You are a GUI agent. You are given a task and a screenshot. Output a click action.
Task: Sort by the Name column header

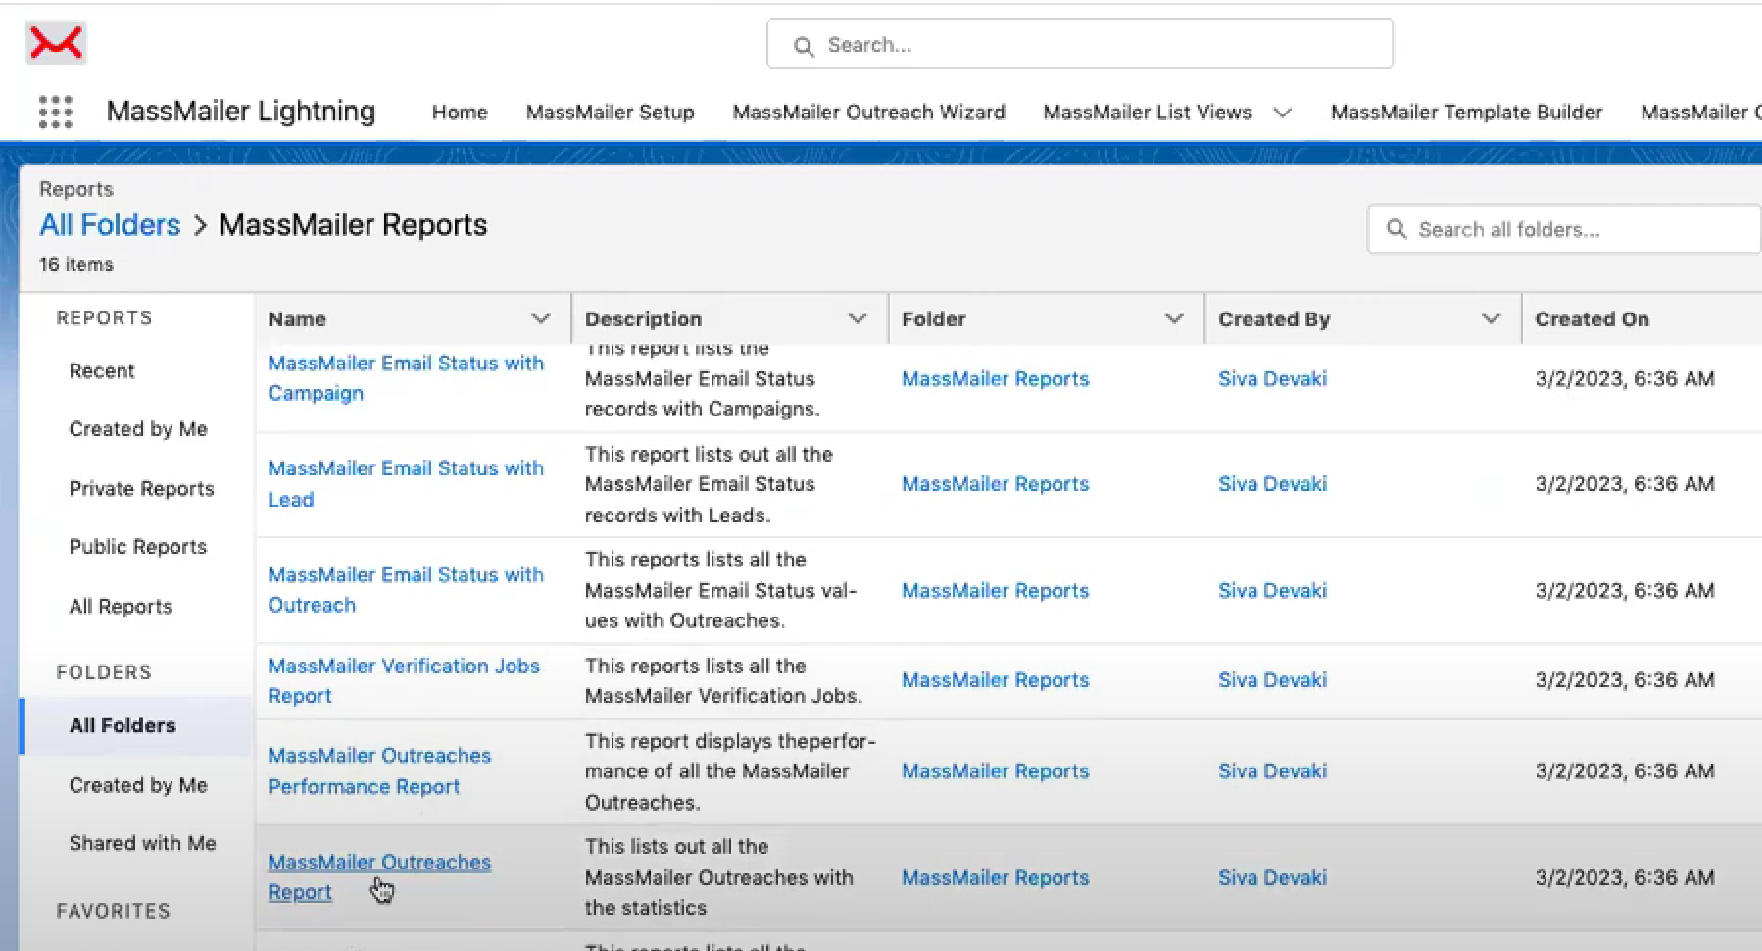(297, 319)
